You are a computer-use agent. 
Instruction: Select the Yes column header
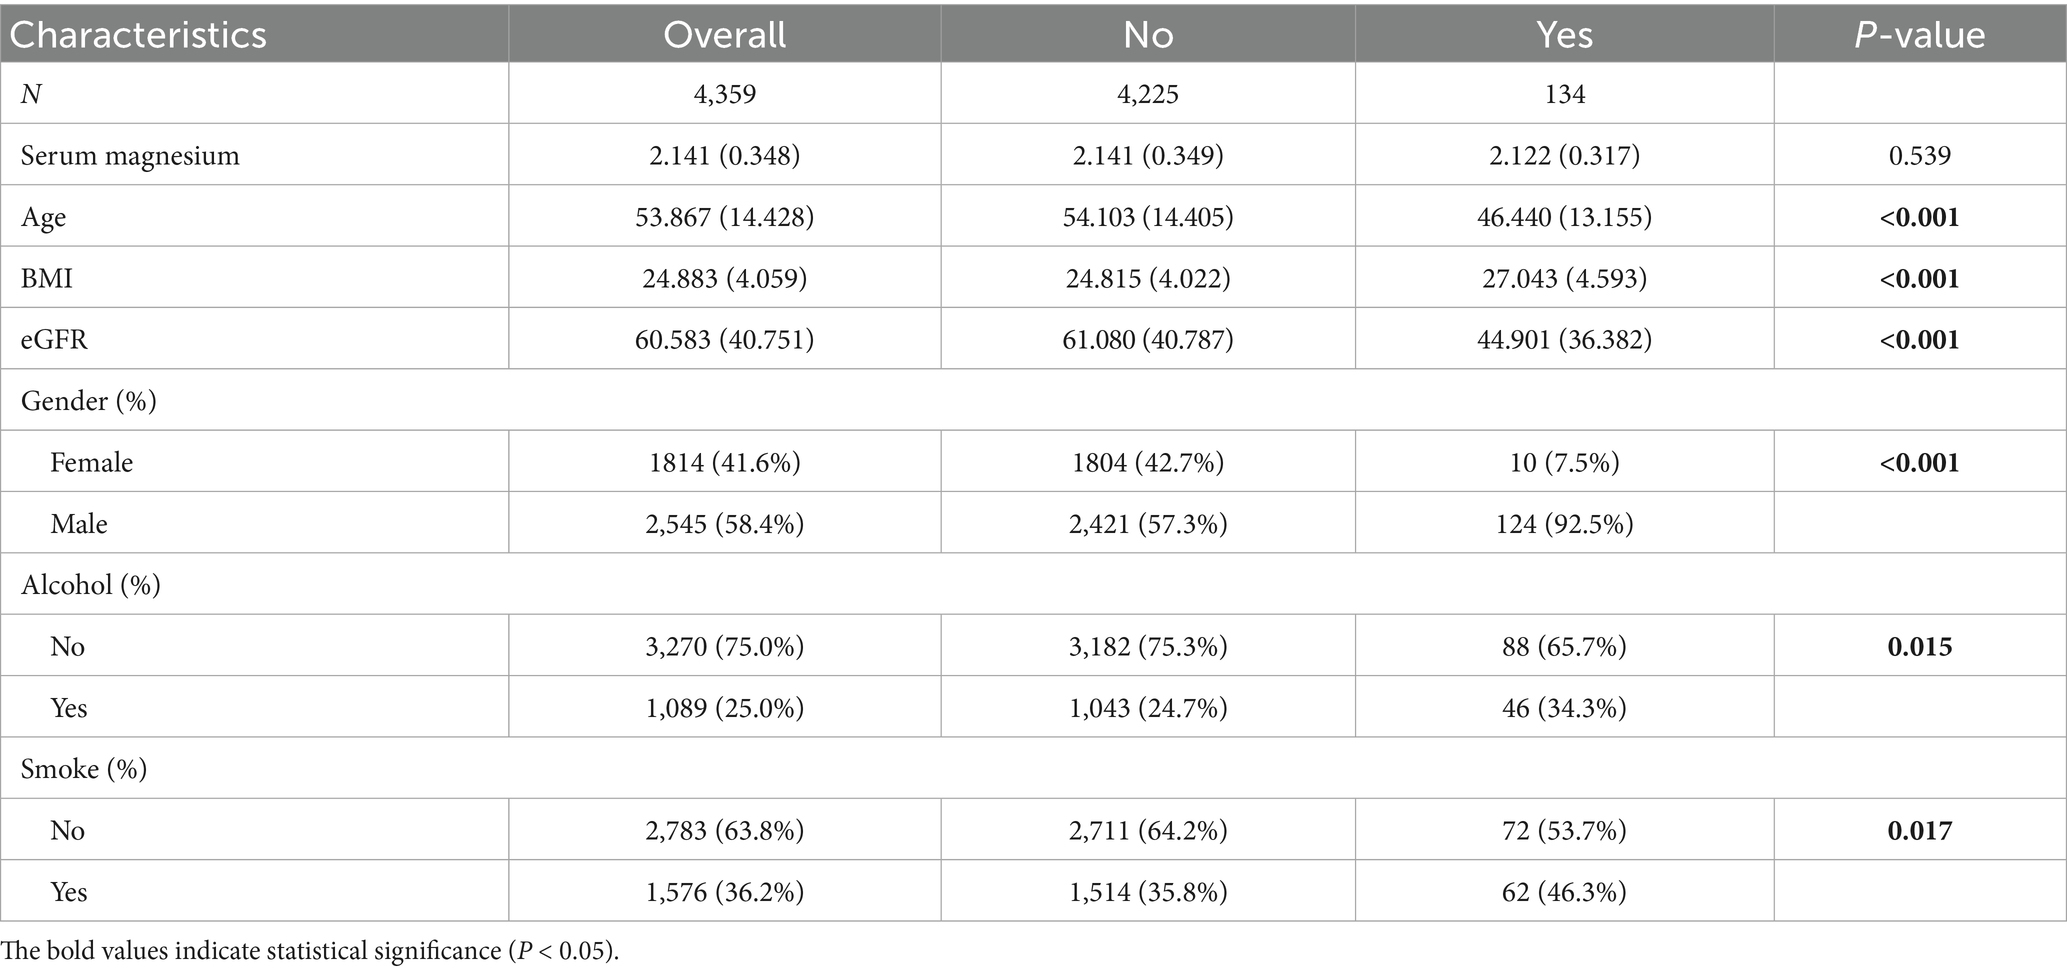(x=1564, y=35)
